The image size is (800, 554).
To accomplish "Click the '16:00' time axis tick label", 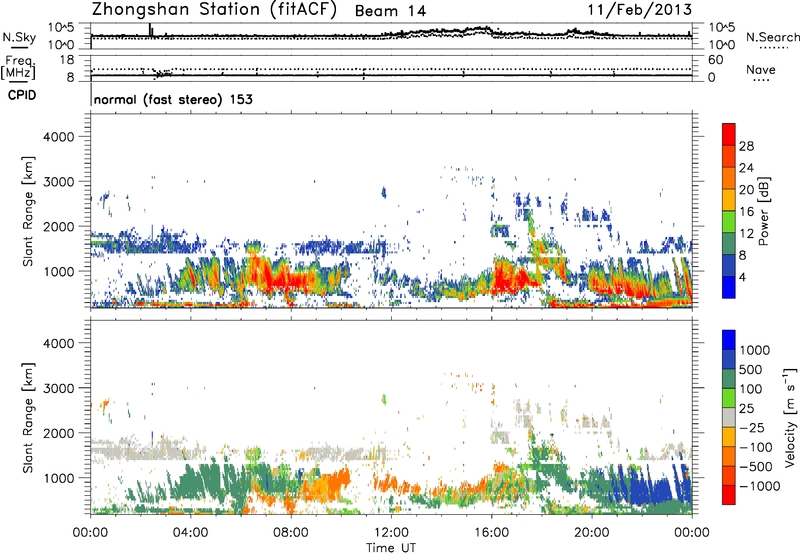I will point(491,533).
